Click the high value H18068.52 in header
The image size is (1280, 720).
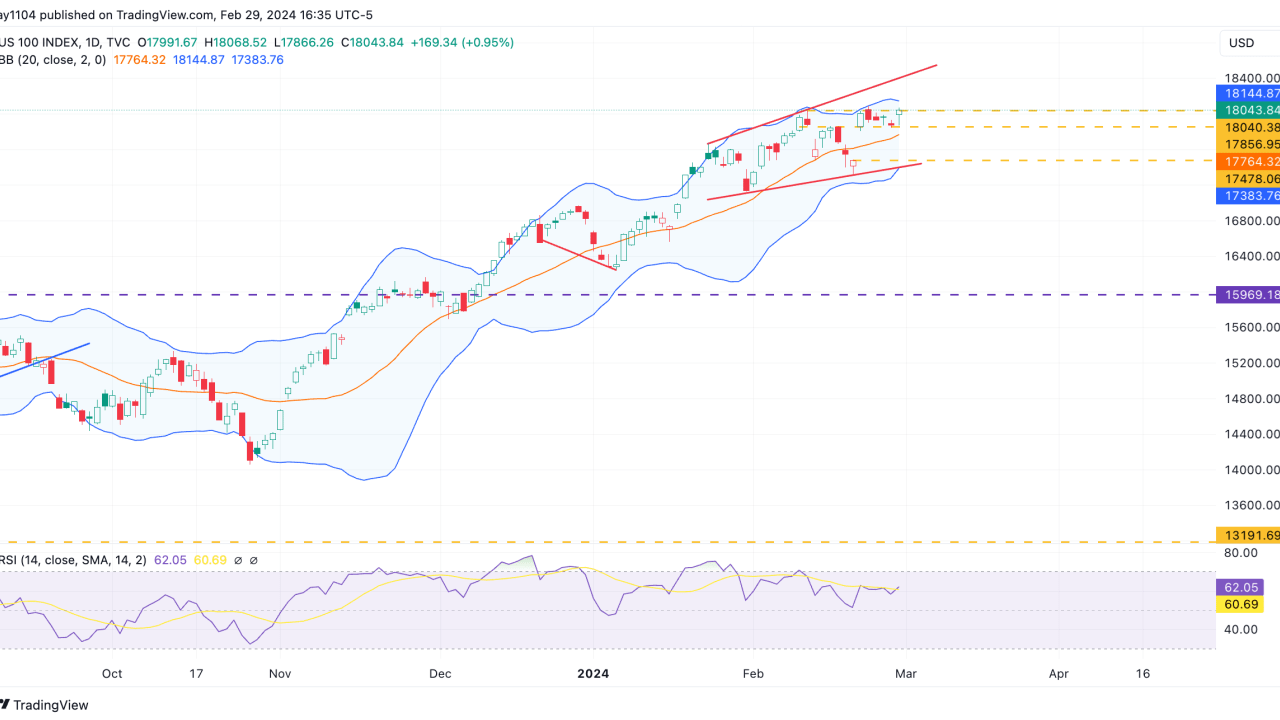(235, 43)
